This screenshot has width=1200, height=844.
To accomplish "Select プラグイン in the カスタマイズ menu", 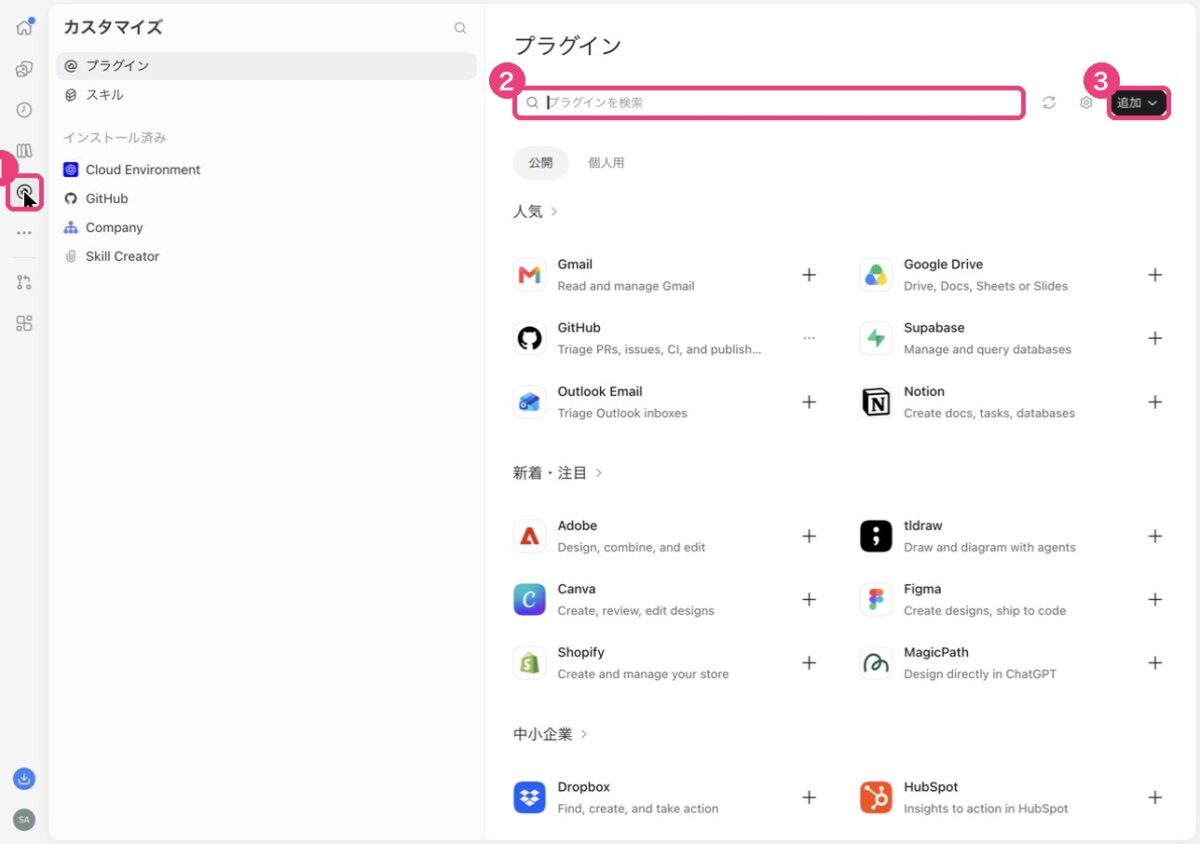I will 266,66.
